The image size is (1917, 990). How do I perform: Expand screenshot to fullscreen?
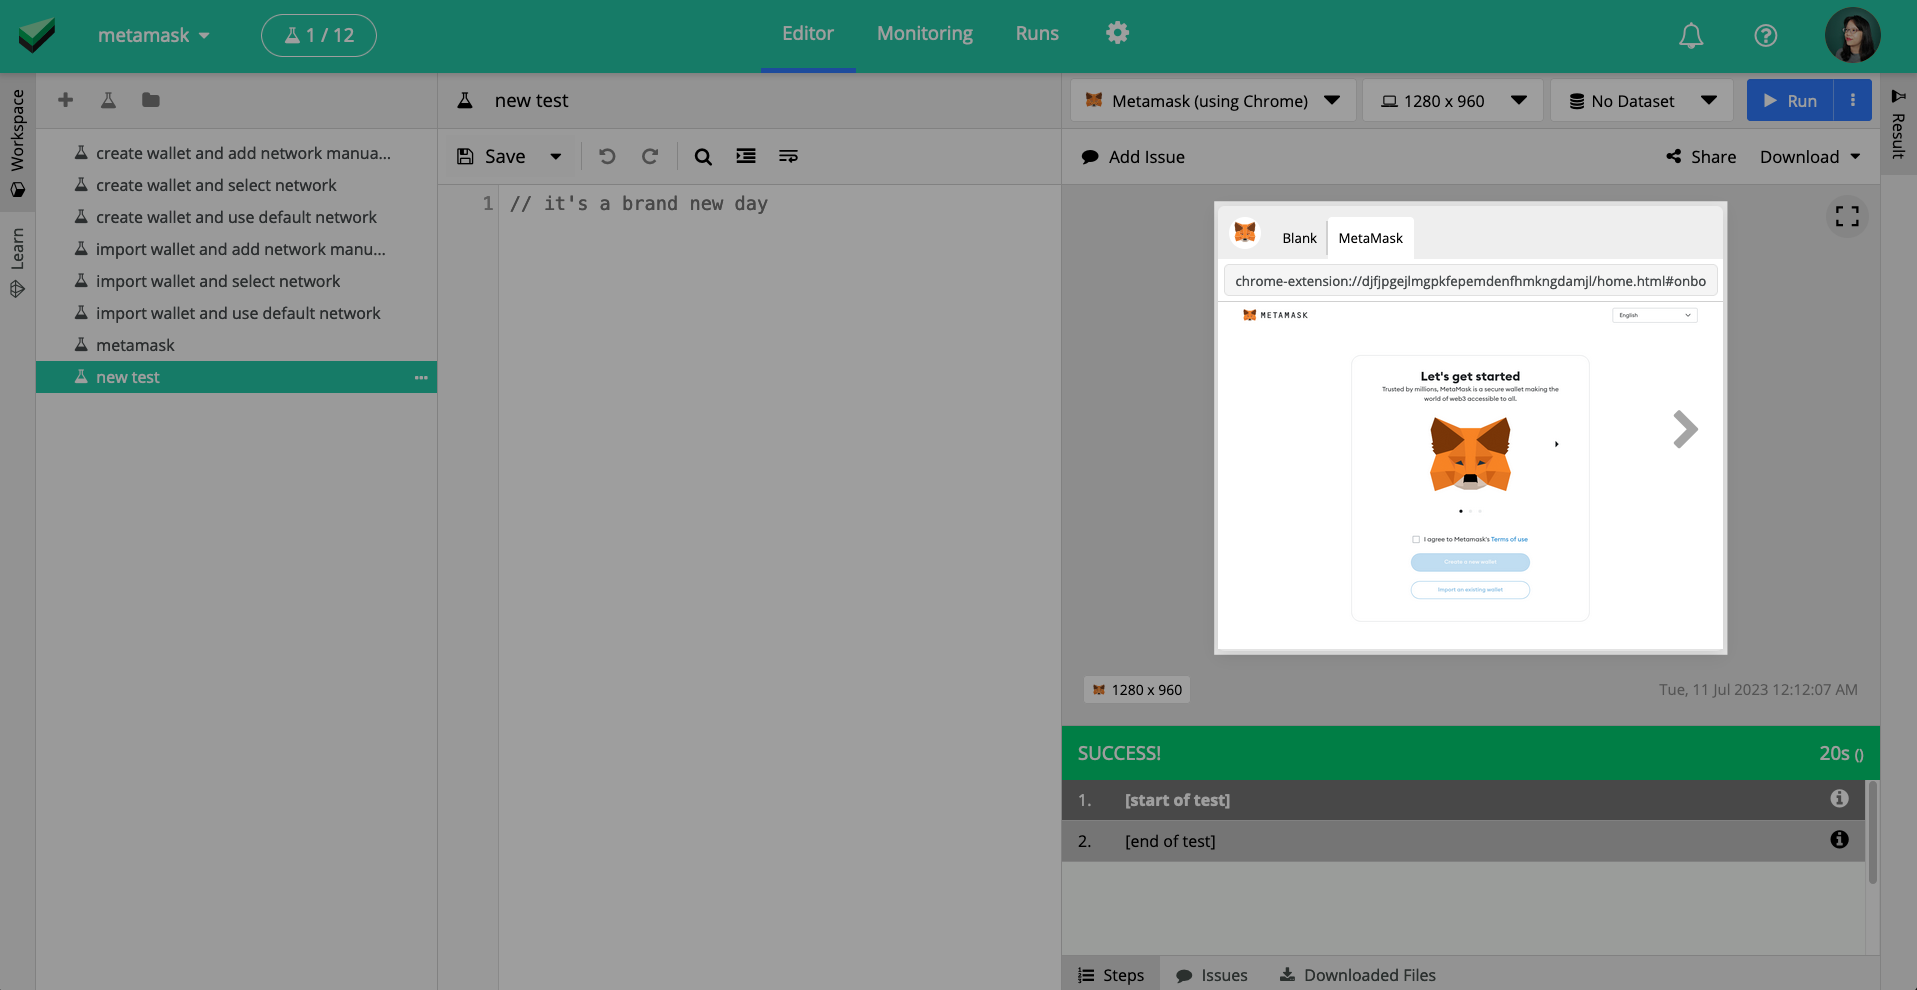(1847, 216)
